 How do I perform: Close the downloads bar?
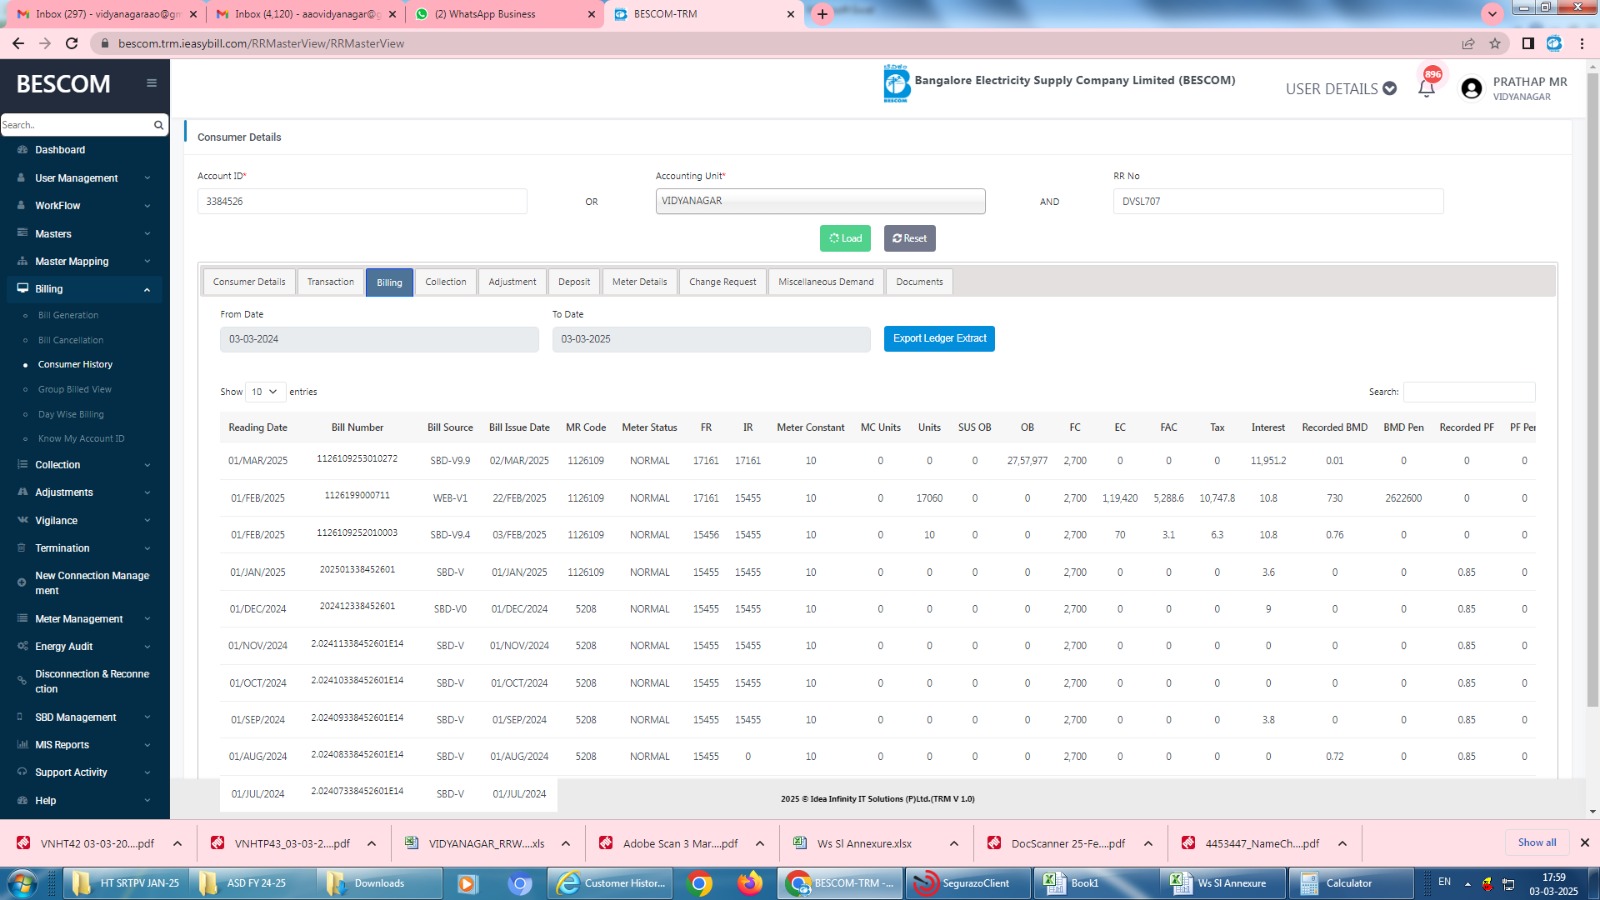click(x=1584, y=843)
